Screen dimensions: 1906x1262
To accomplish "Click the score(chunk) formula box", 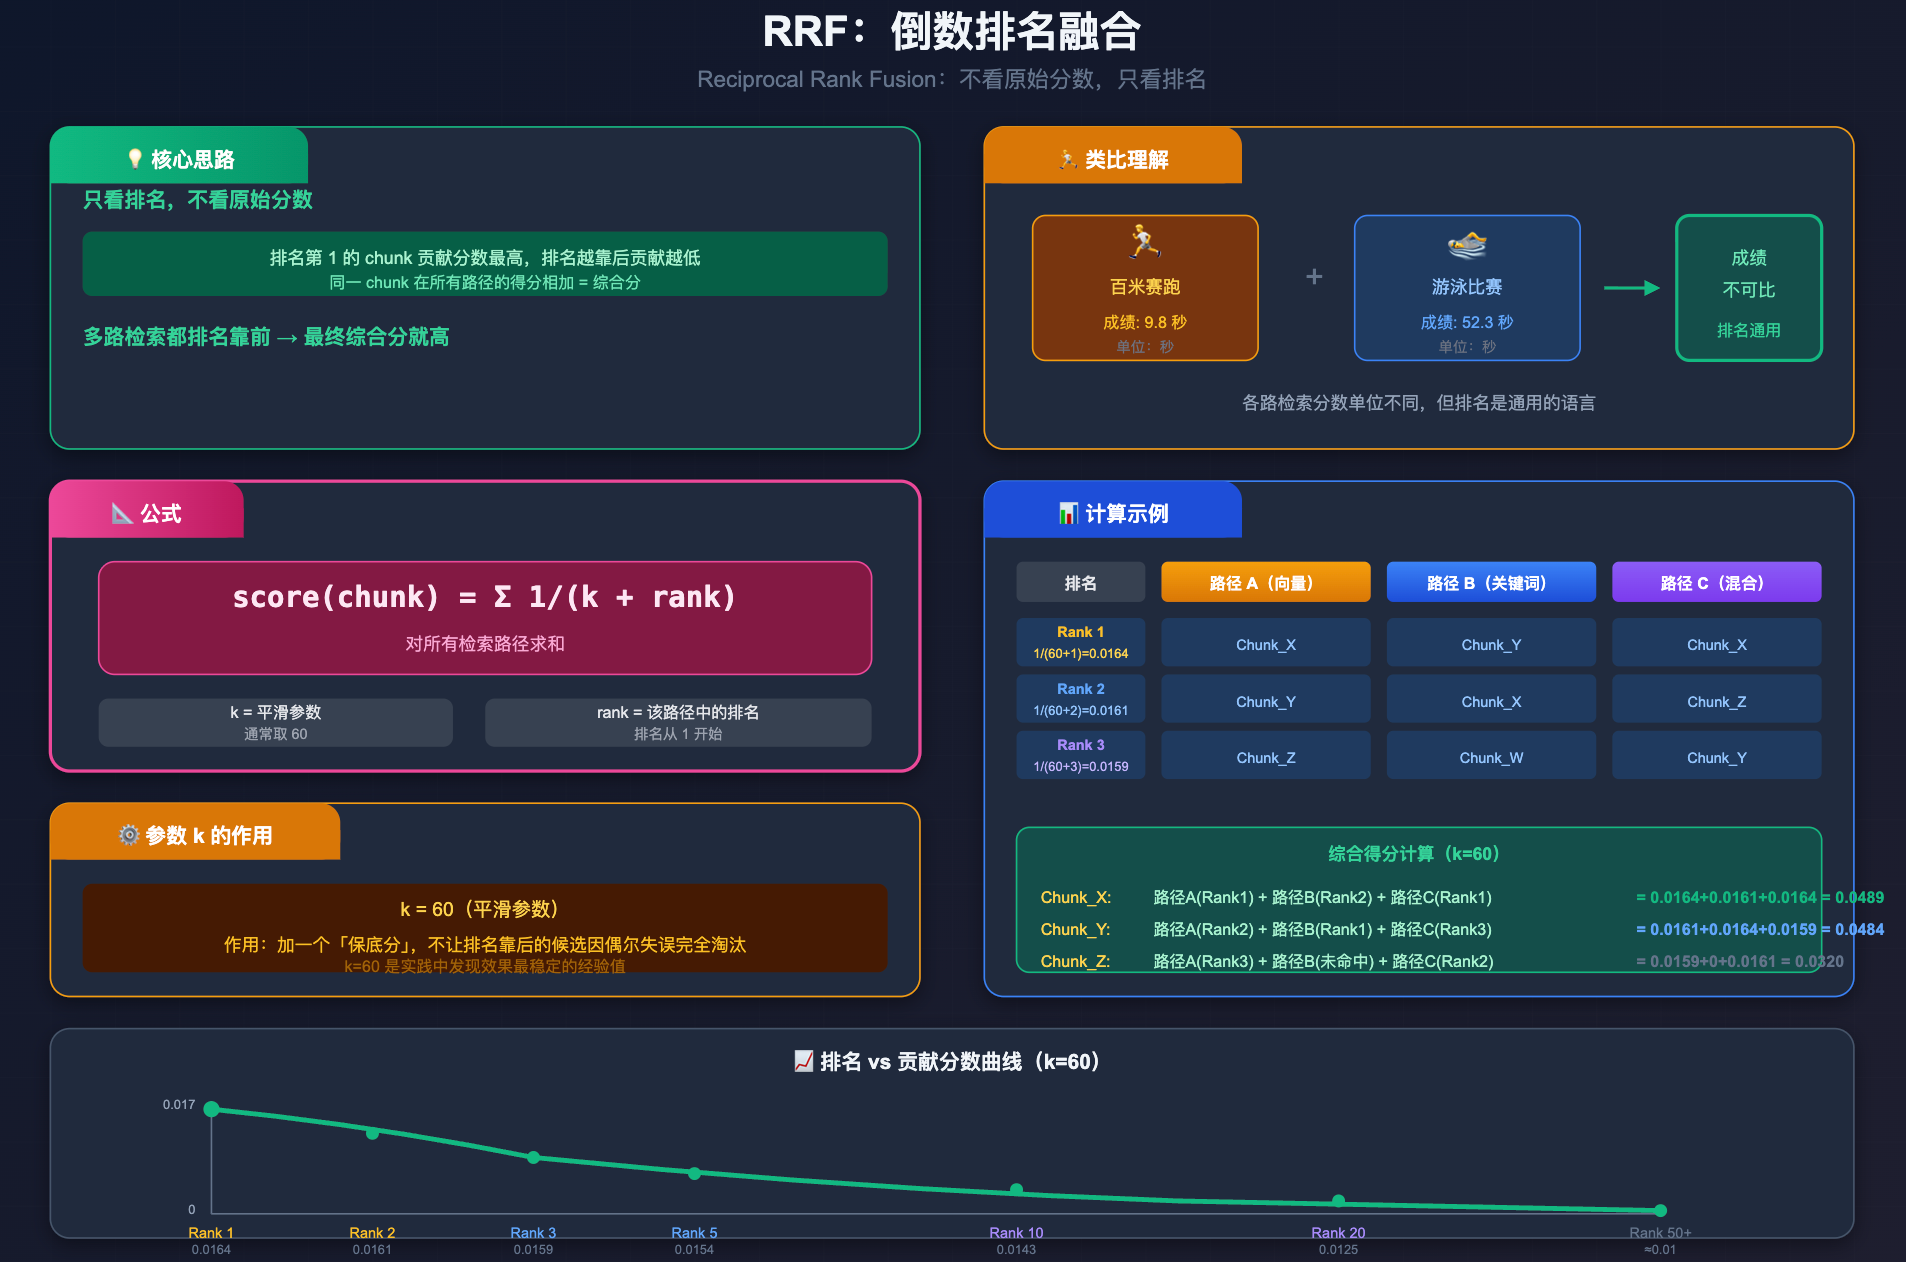I will (485, 617).
